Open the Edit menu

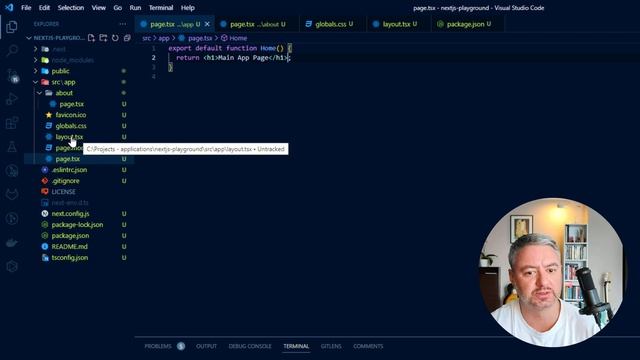tap(44, 8)
